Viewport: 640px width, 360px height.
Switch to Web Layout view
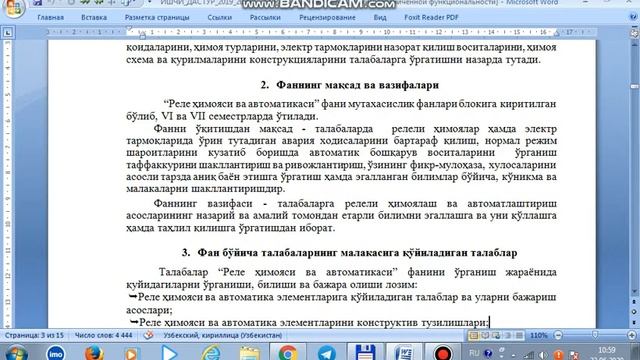click(496, 336)
